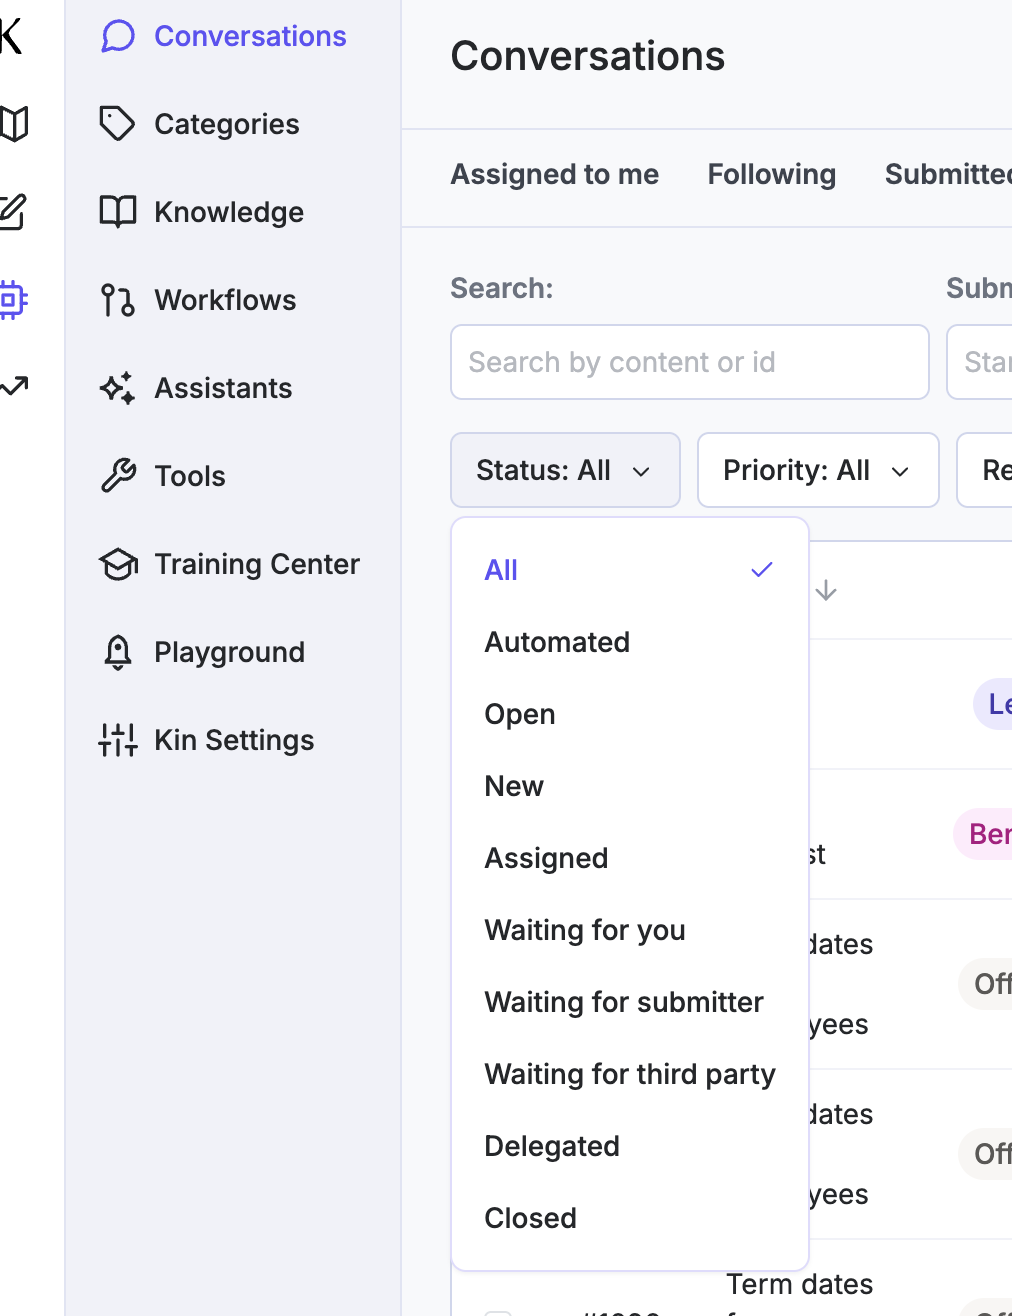Open Conversations via its speech bubble icon
The image size is (1012, 1316).
tap(118, 37)
